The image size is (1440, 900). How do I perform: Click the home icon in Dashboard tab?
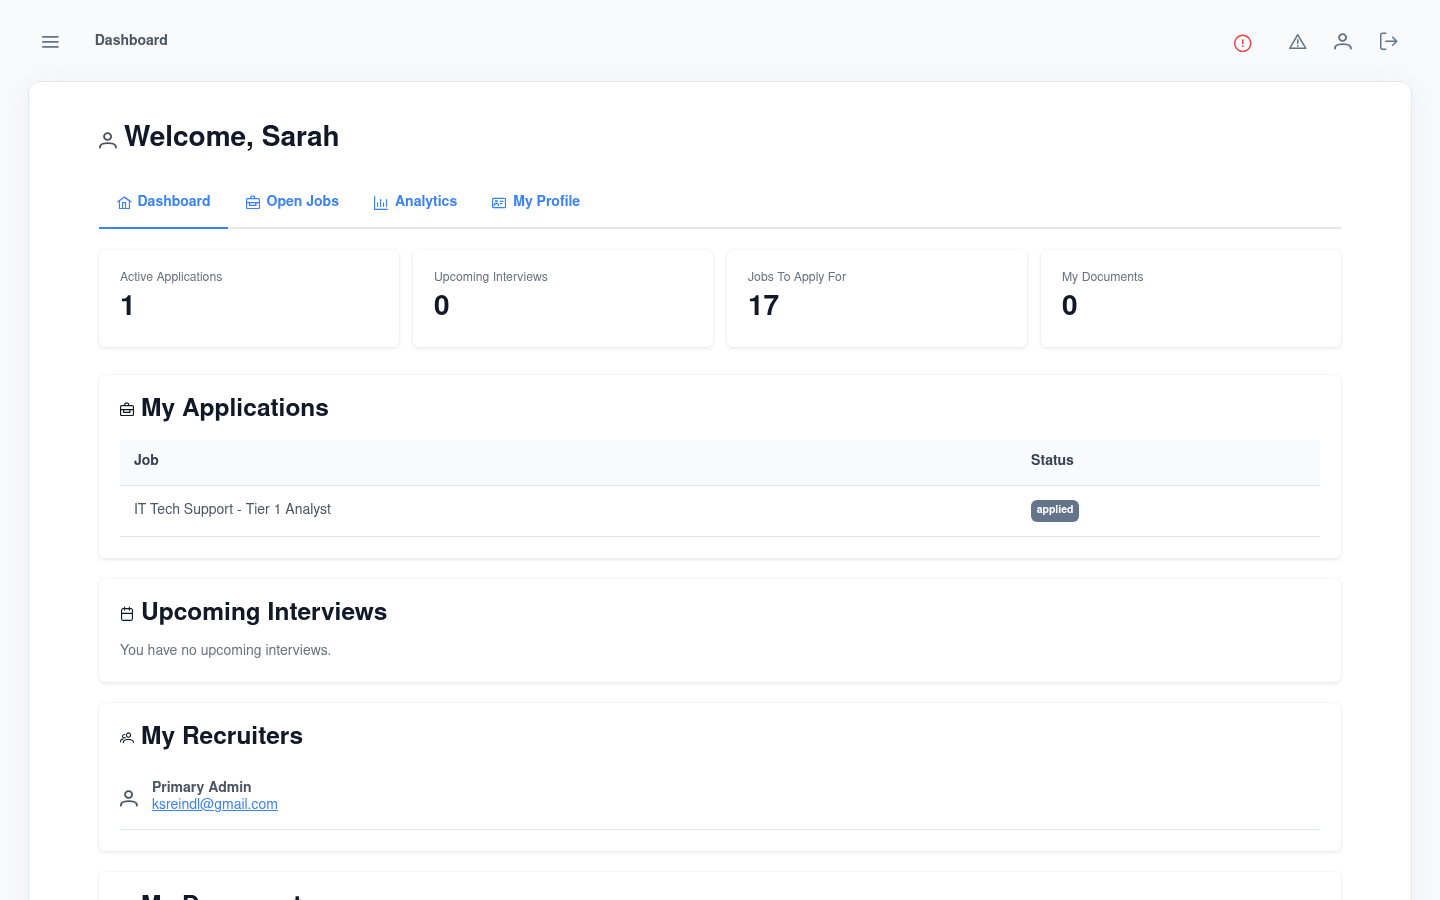[x=124, y=203]
